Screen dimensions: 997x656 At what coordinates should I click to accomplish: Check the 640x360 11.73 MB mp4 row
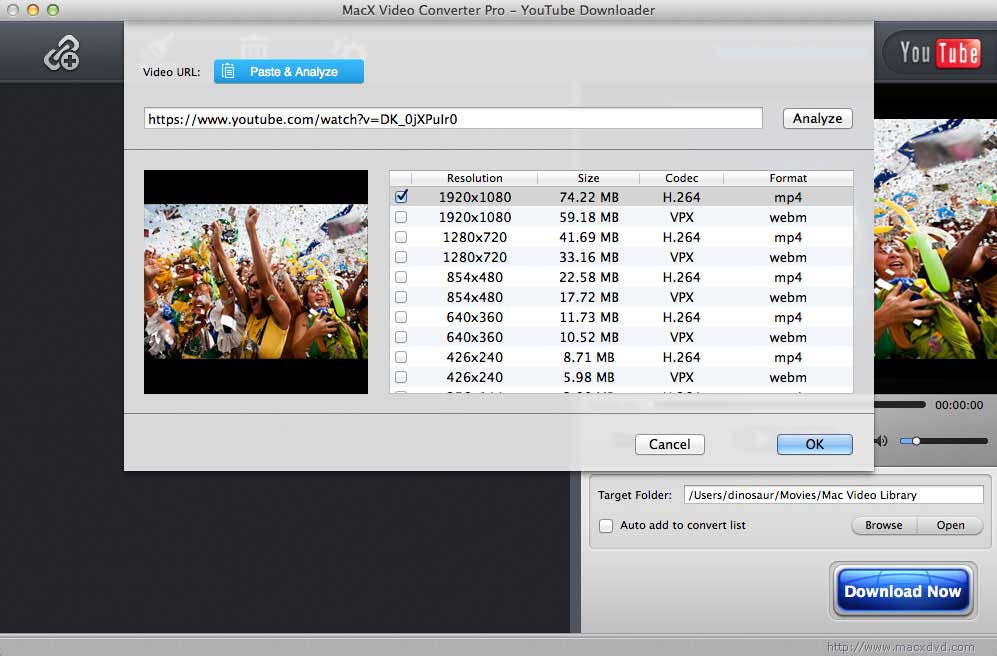(x=401, y=317)
